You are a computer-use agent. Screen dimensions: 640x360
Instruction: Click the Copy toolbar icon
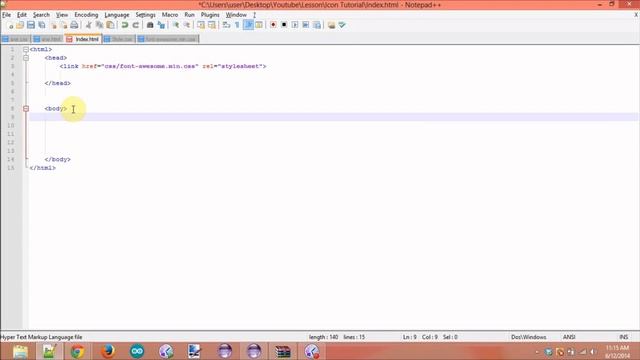click(x=99, y=25)
